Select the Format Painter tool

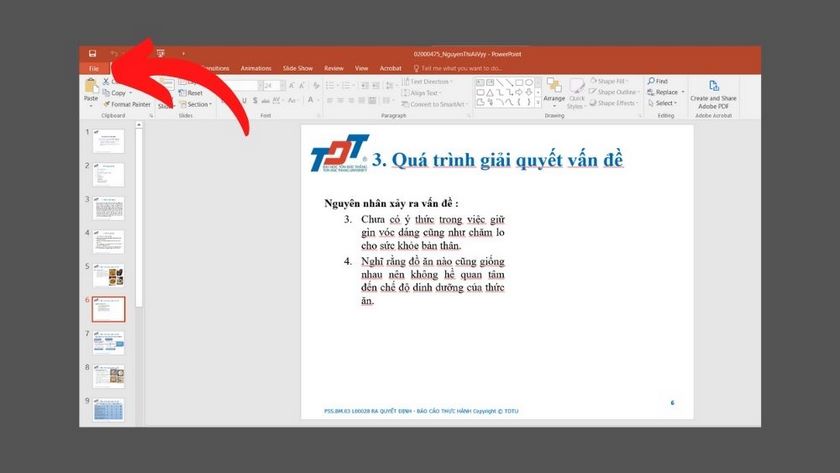(129, 104)
